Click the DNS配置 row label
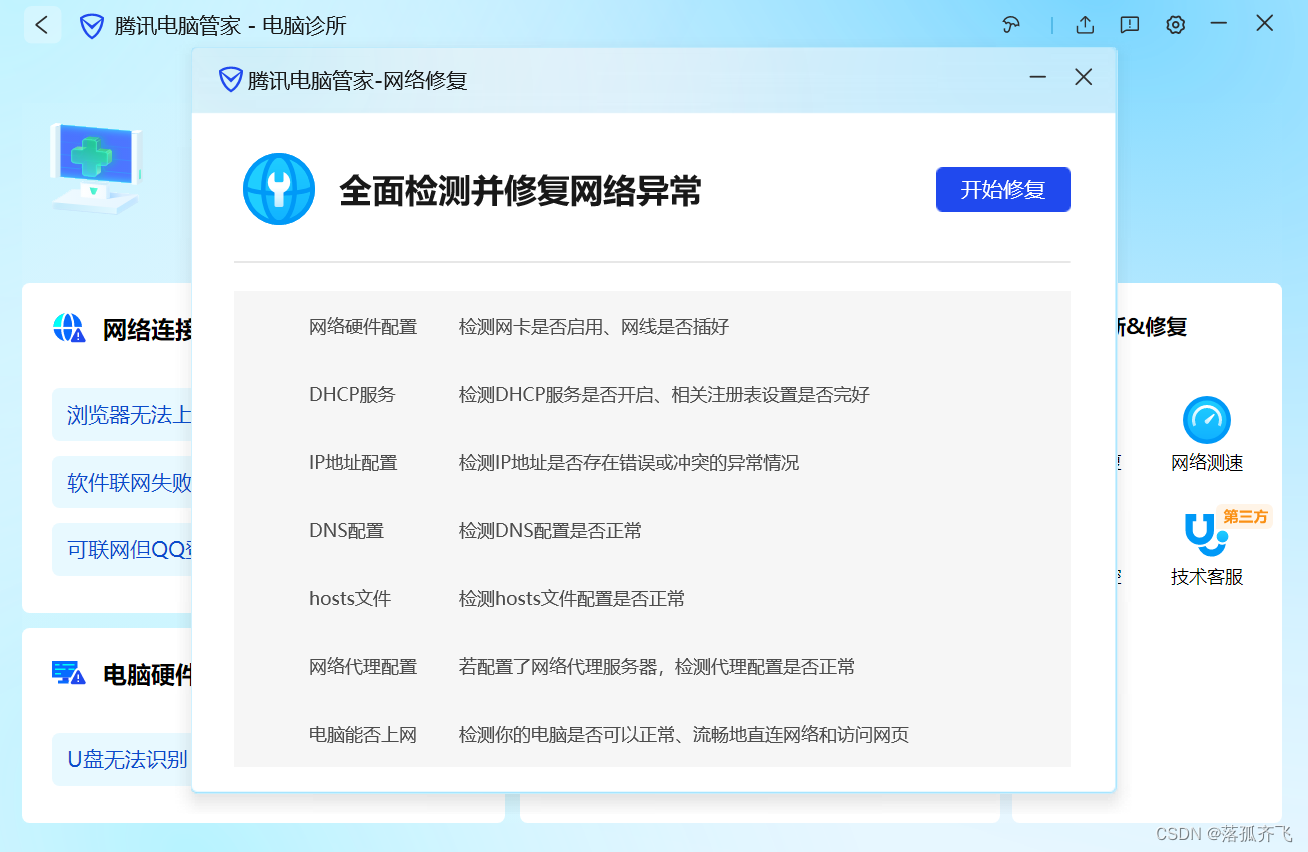 pyautogui.click(x=346, y=531)
